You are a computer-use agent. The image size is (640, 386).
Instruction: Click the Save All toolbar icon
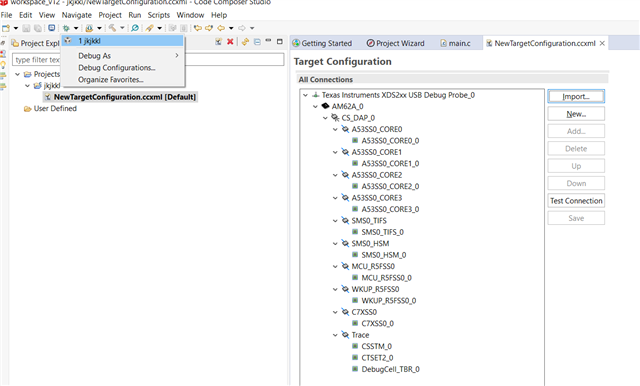pos(38,28)
